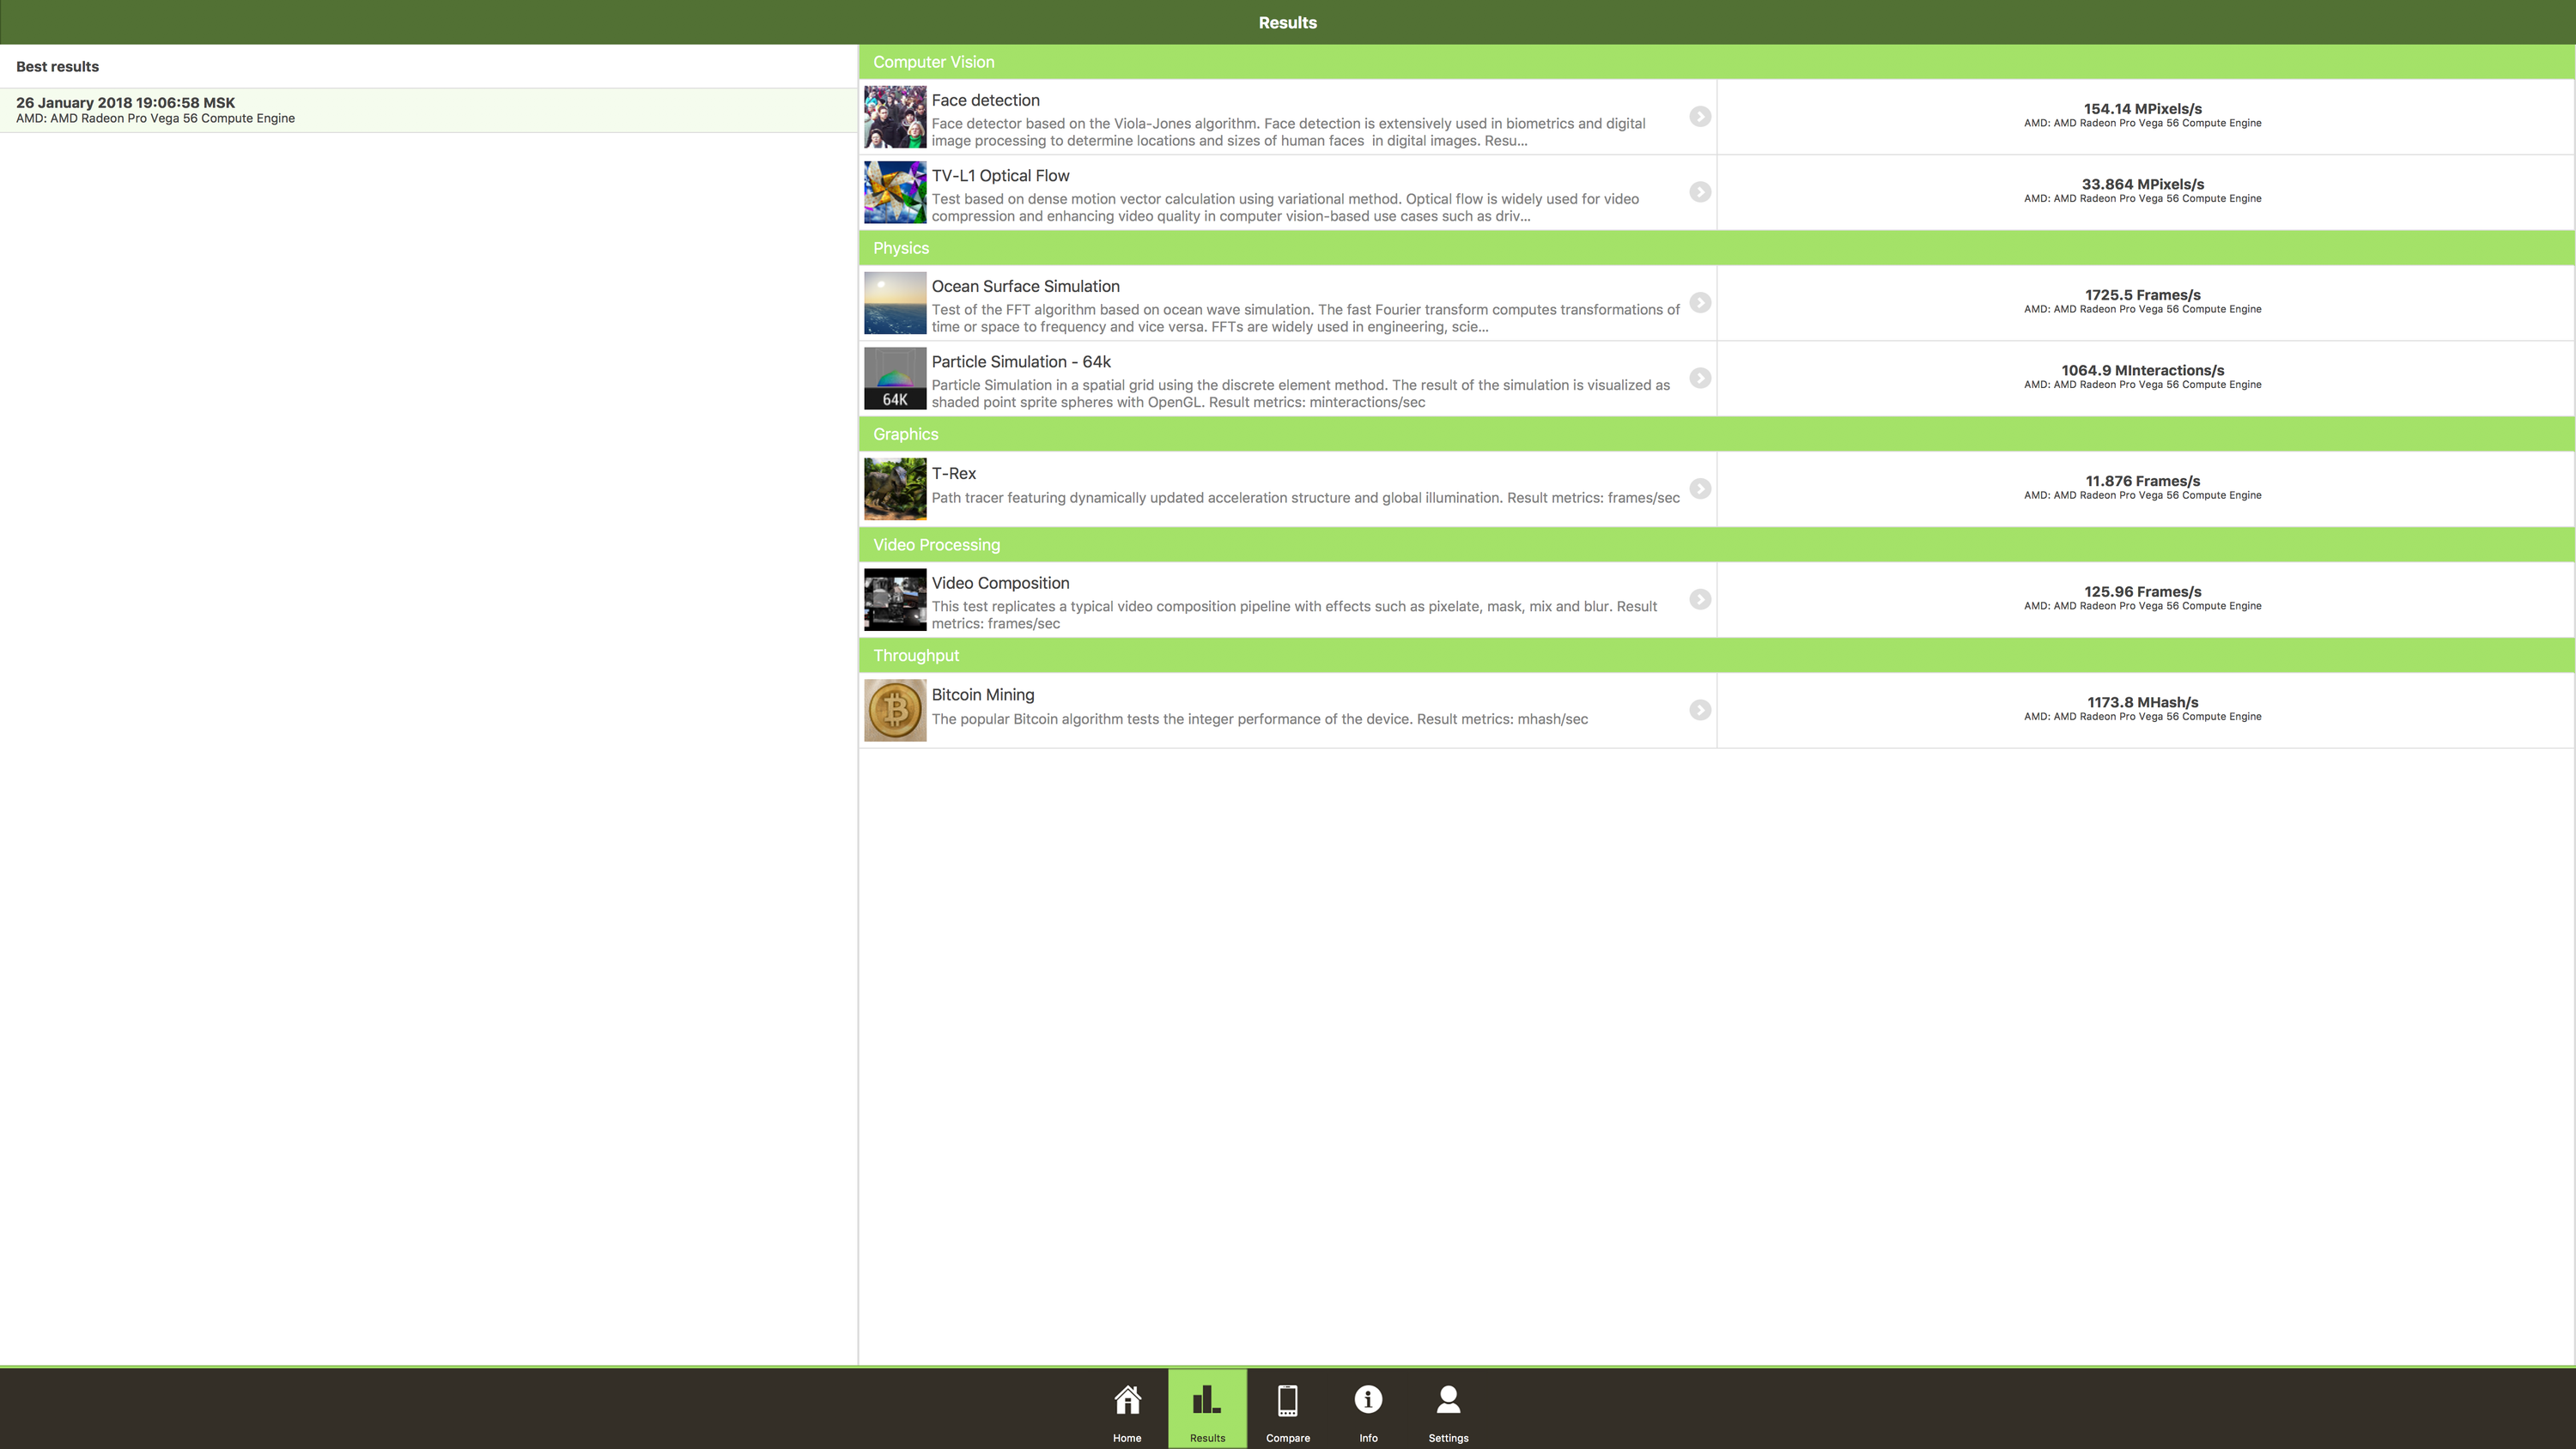The height and width of the screenshot is (1449, 2576).
Task: Expand Bitcoin Mining details arrow
Action: pos(1700,710)
